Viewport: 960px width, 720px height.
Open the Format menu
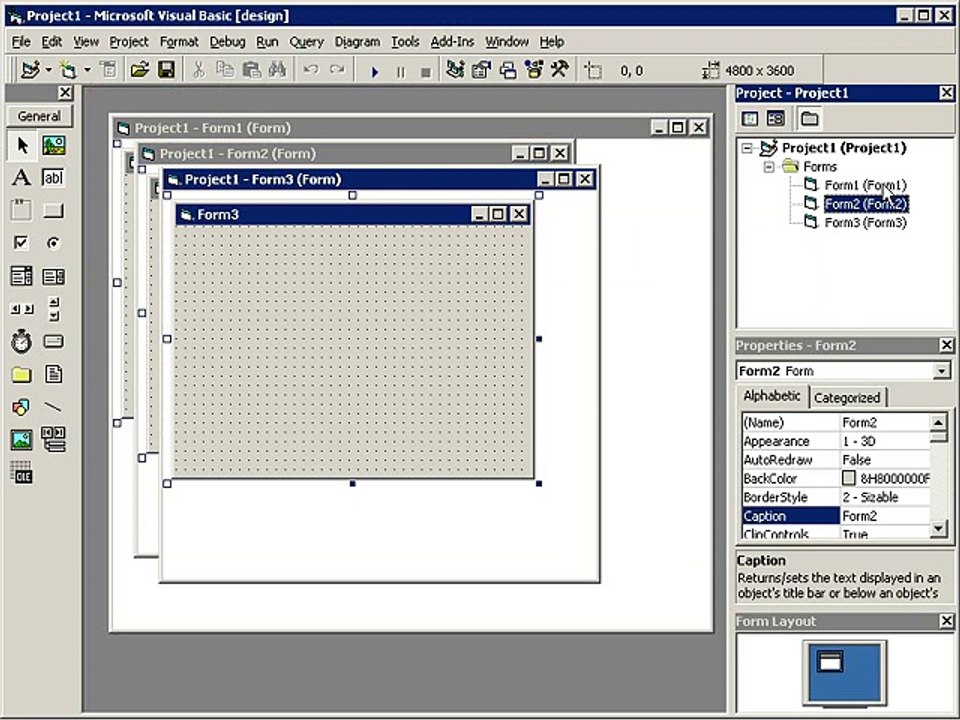[x=179, y=42]
